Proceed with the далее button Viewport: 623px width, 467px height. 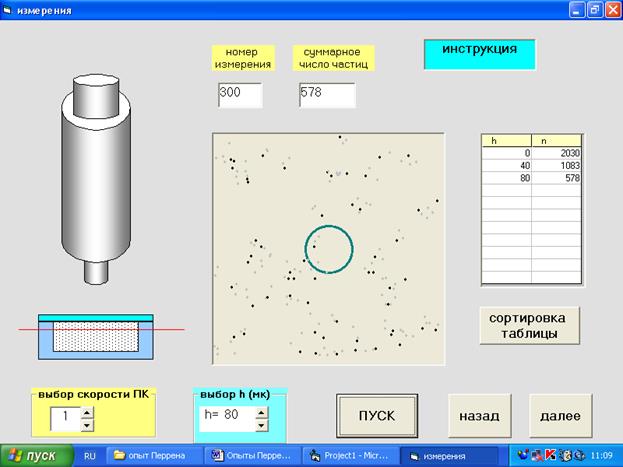[560, 416]
